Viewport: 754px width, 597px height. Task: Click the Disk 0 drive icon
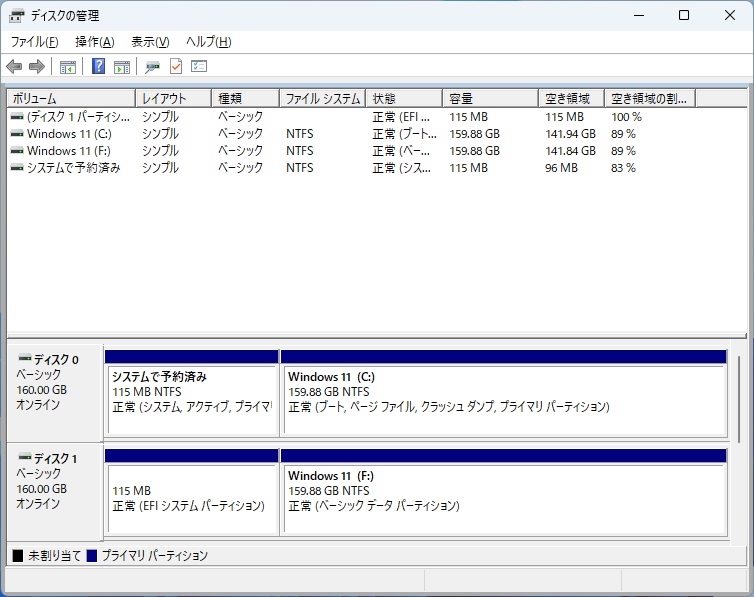[25, 358]
